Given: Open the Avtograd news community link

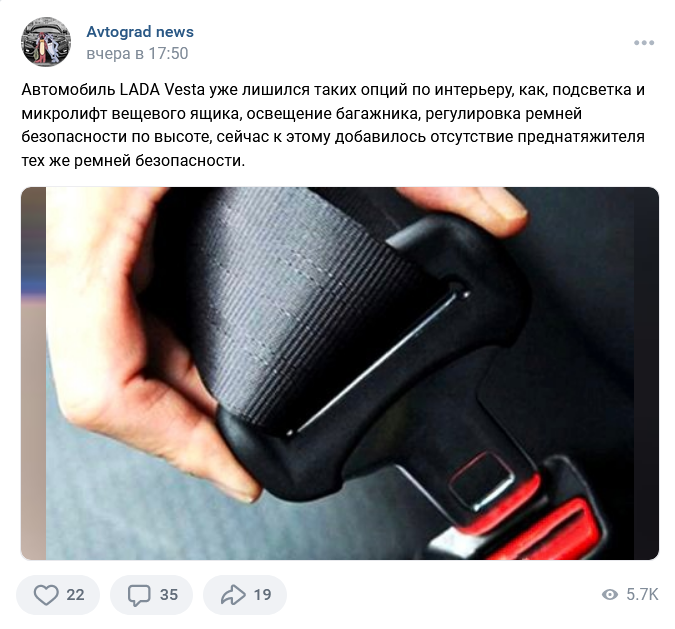Looking at the screenshot, I should click(140, 31).
